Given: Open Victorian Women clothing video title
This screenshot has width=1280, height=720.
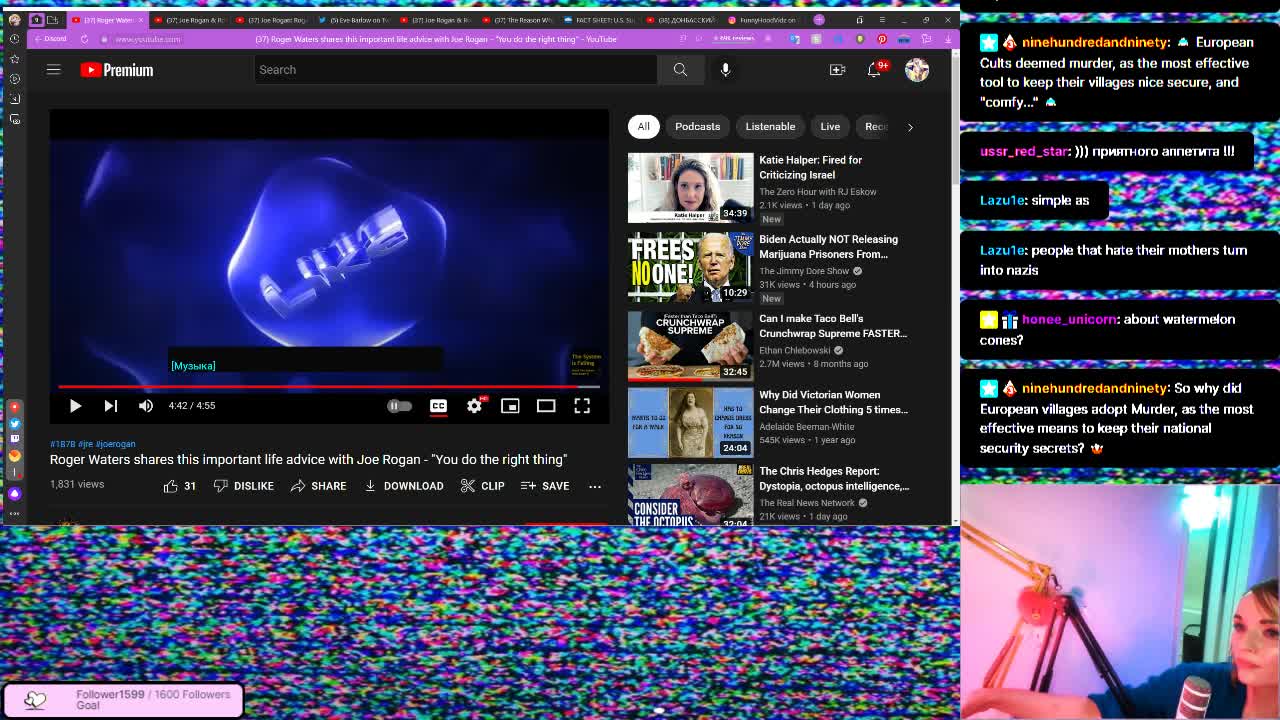Looking at the screenshot, I should 833,402.
